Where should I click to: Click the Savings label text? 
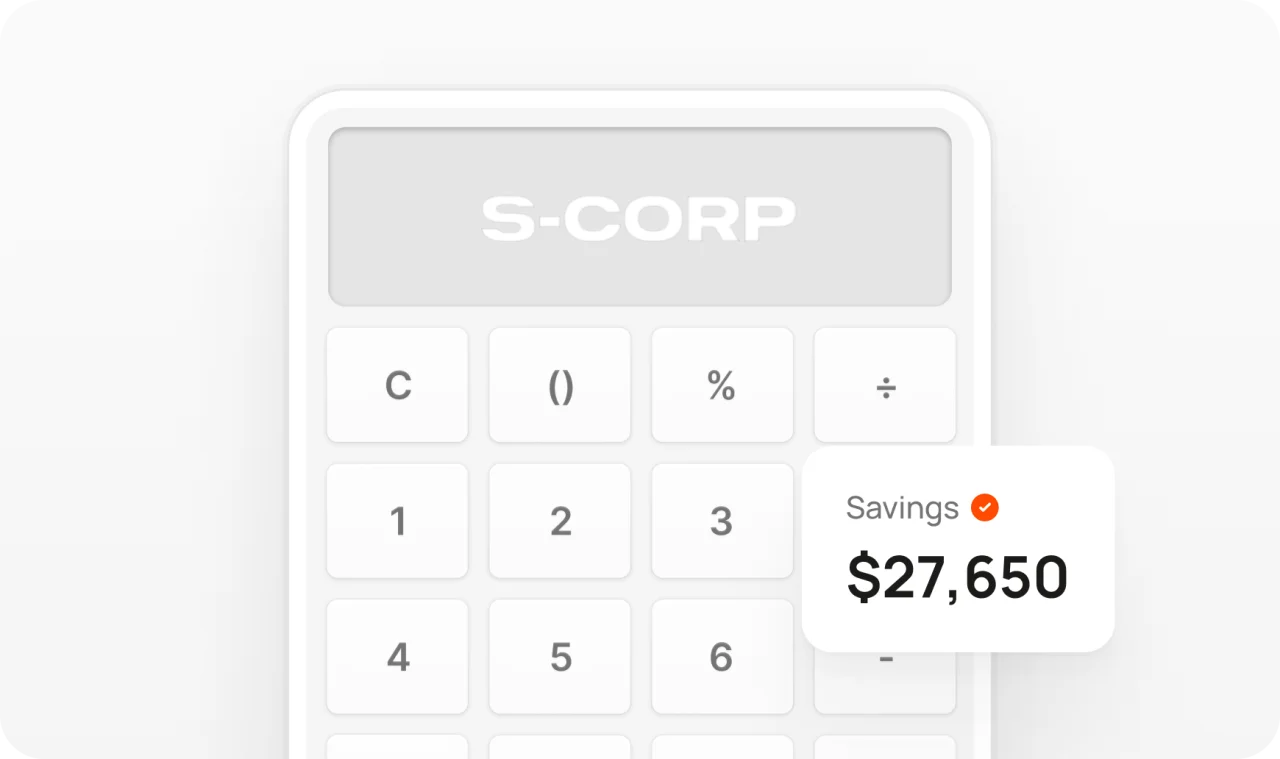click(x=902, y=508)
